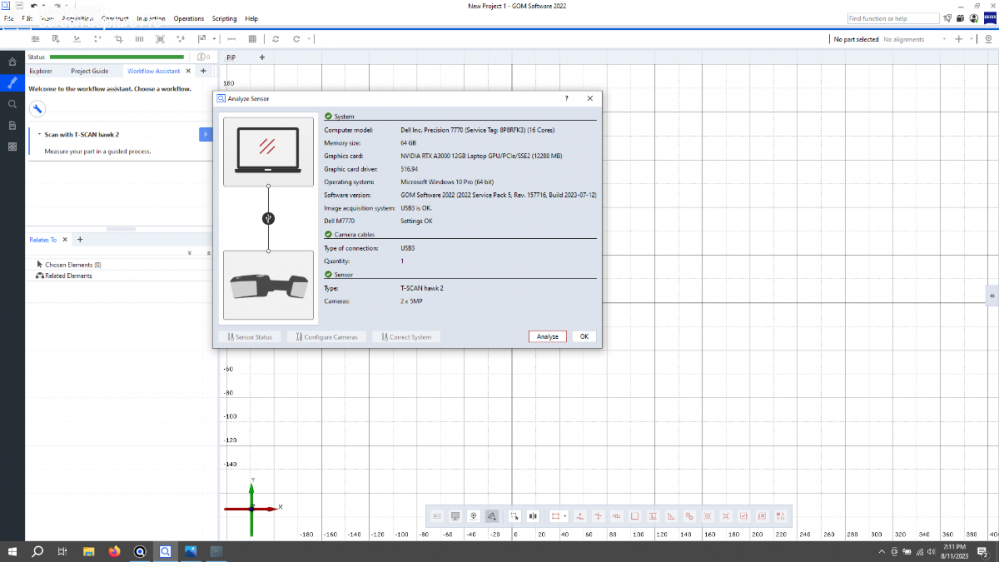
Task: Click the status info counter icon
Action: pos(203,57)
